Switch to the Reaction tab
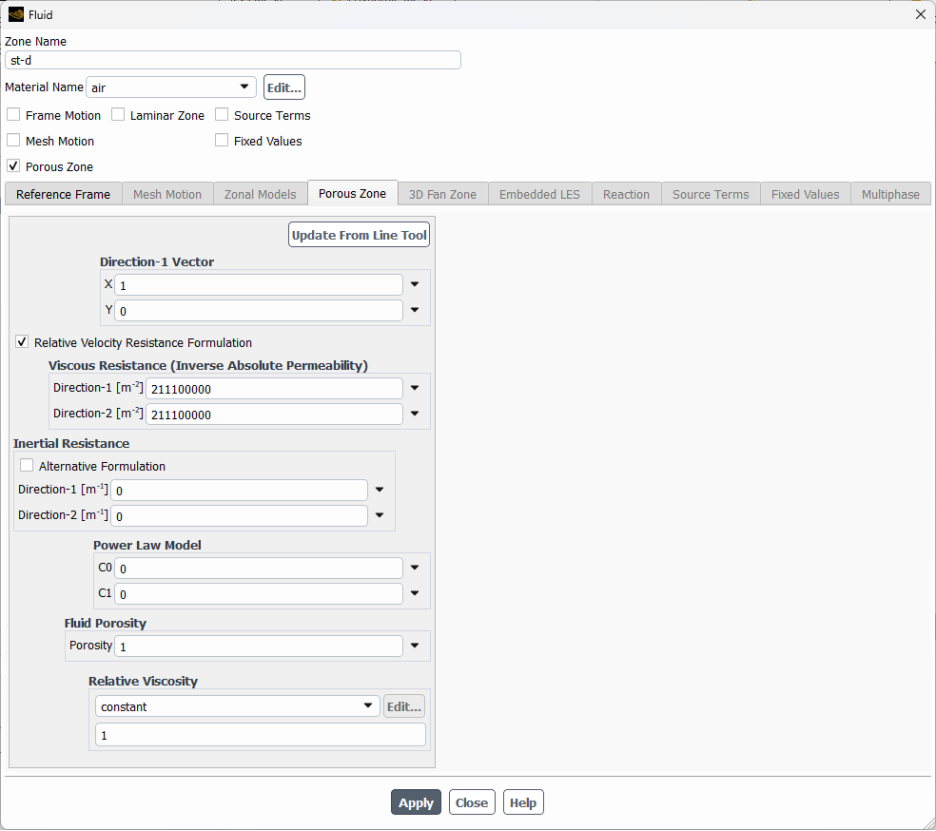This screenshot has height=831, width=936. tap(626, 195)
